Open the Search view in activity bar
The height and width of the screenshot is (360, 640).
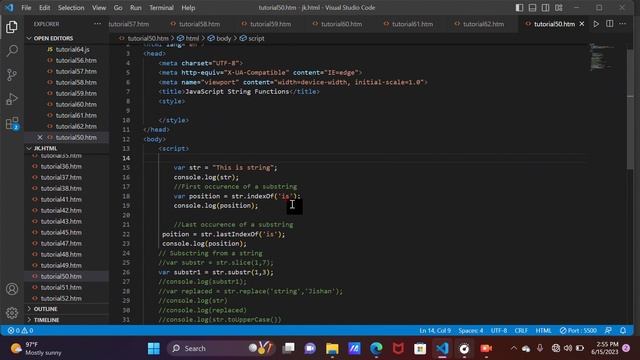coord(12,51)
